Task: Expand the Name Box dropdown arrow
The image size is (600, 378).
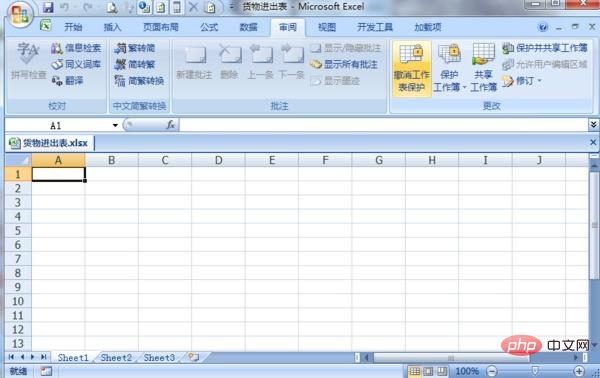Action: click(115, 125)
